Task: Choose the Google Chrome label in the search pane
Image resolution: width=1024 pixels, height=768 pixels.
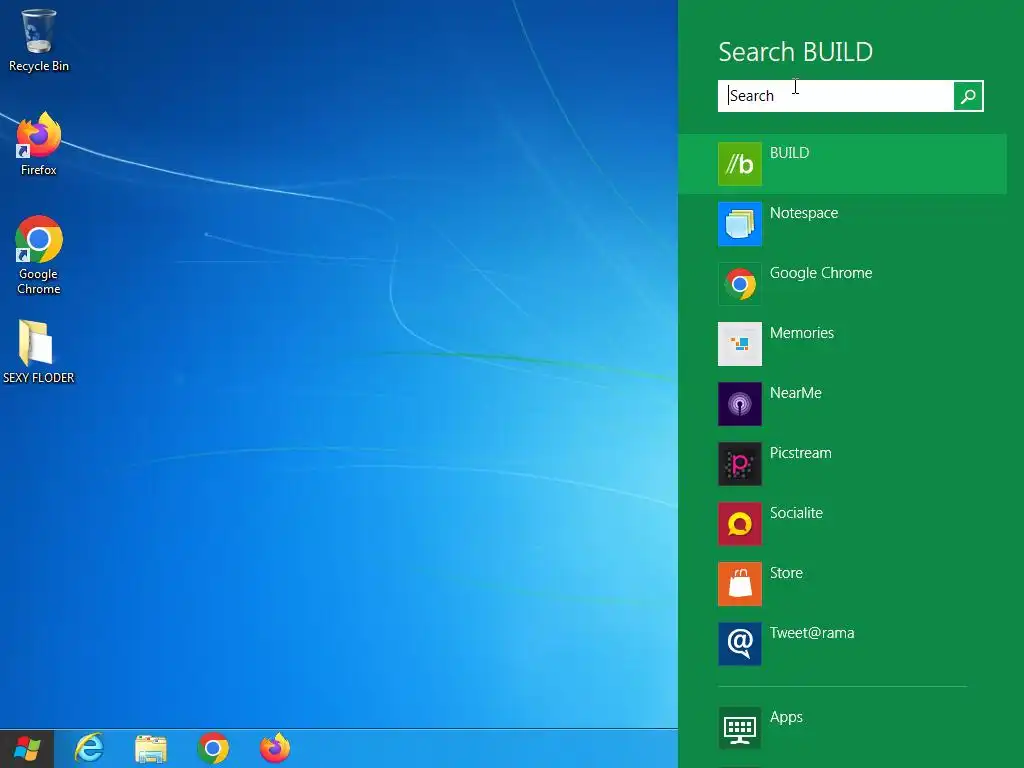Action: [821, 273]
